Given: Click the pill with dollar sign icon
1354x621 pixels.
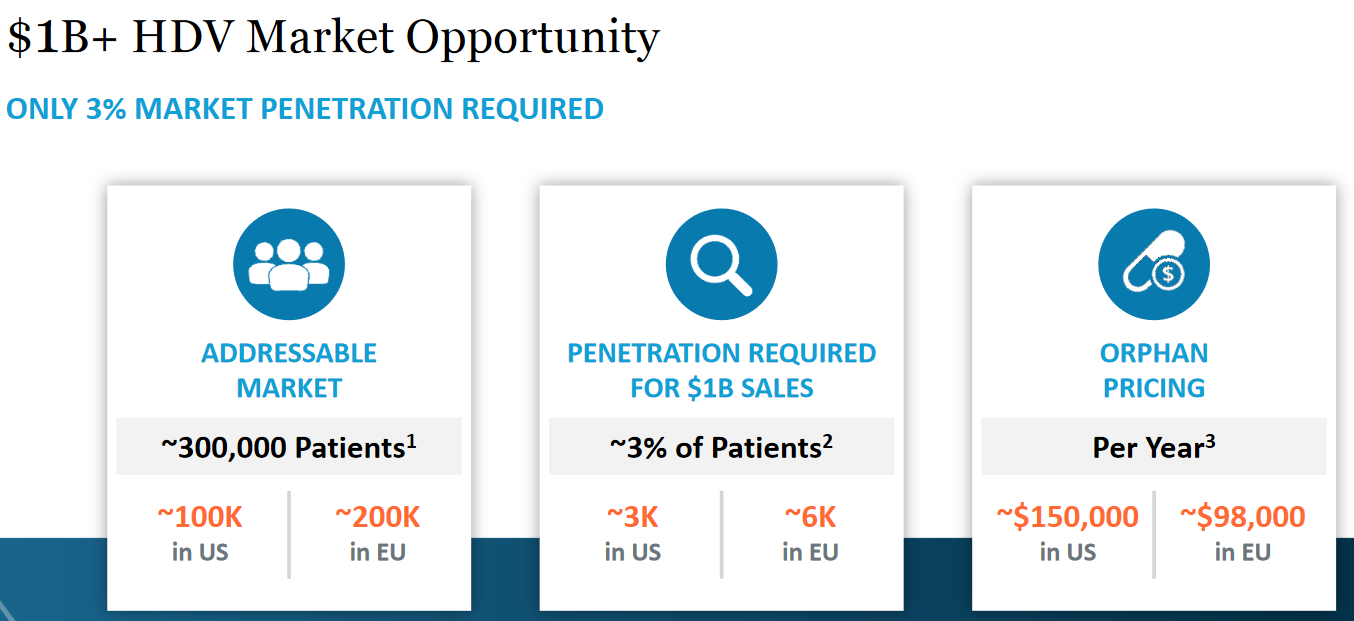Looking at the screenshot, I should tap(1153, 265).
